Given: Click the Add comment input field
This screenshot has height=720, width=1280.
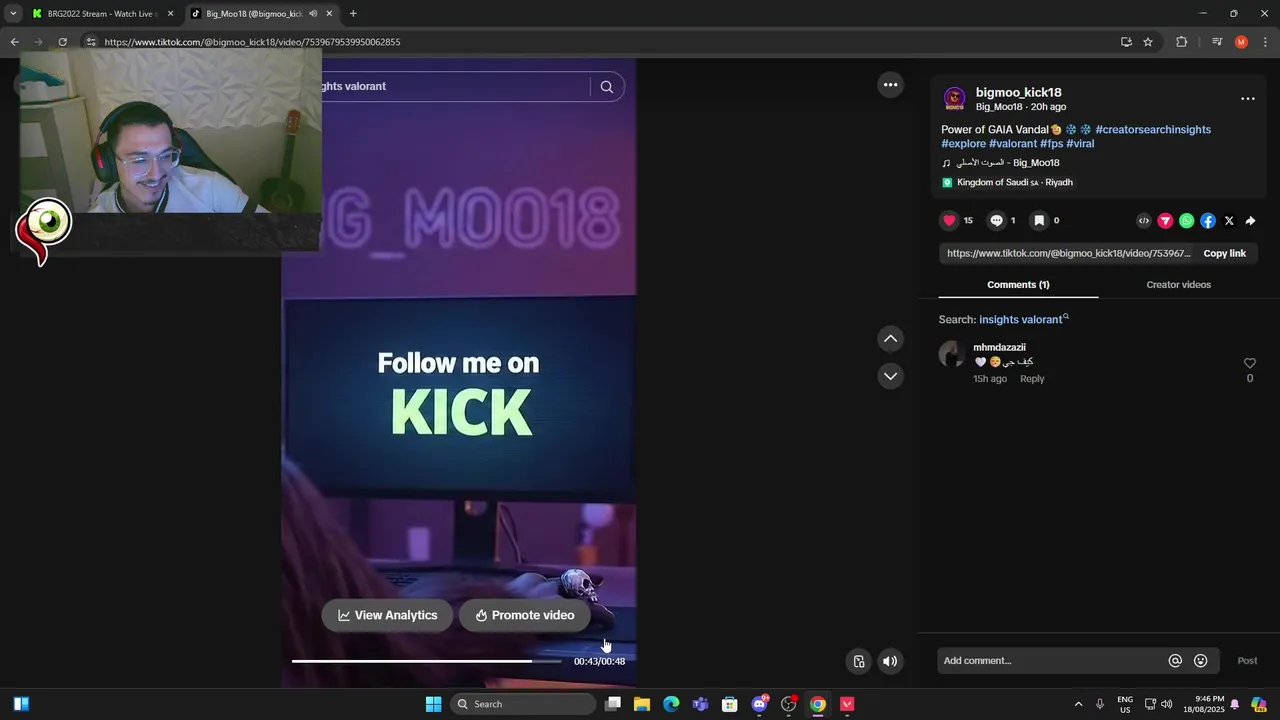Looking at the screenshot, I should [x=1052, y=661].
